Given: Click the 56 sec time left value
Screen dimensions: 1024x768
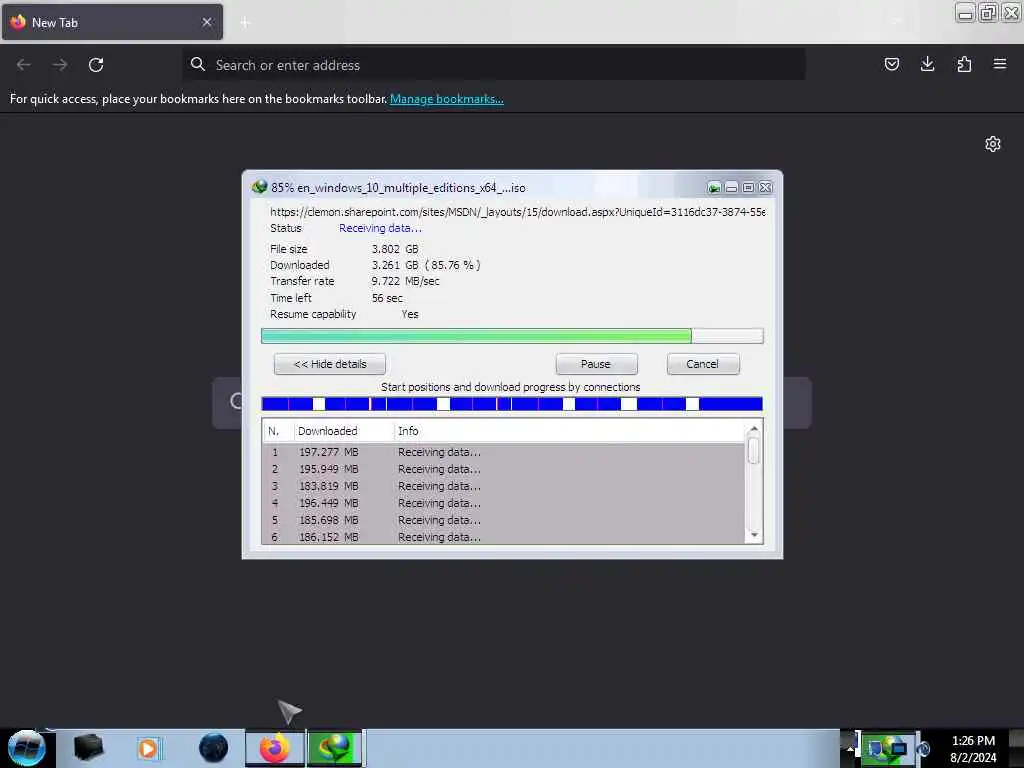Looking at the screenshot, I should [x=387, y=298].
